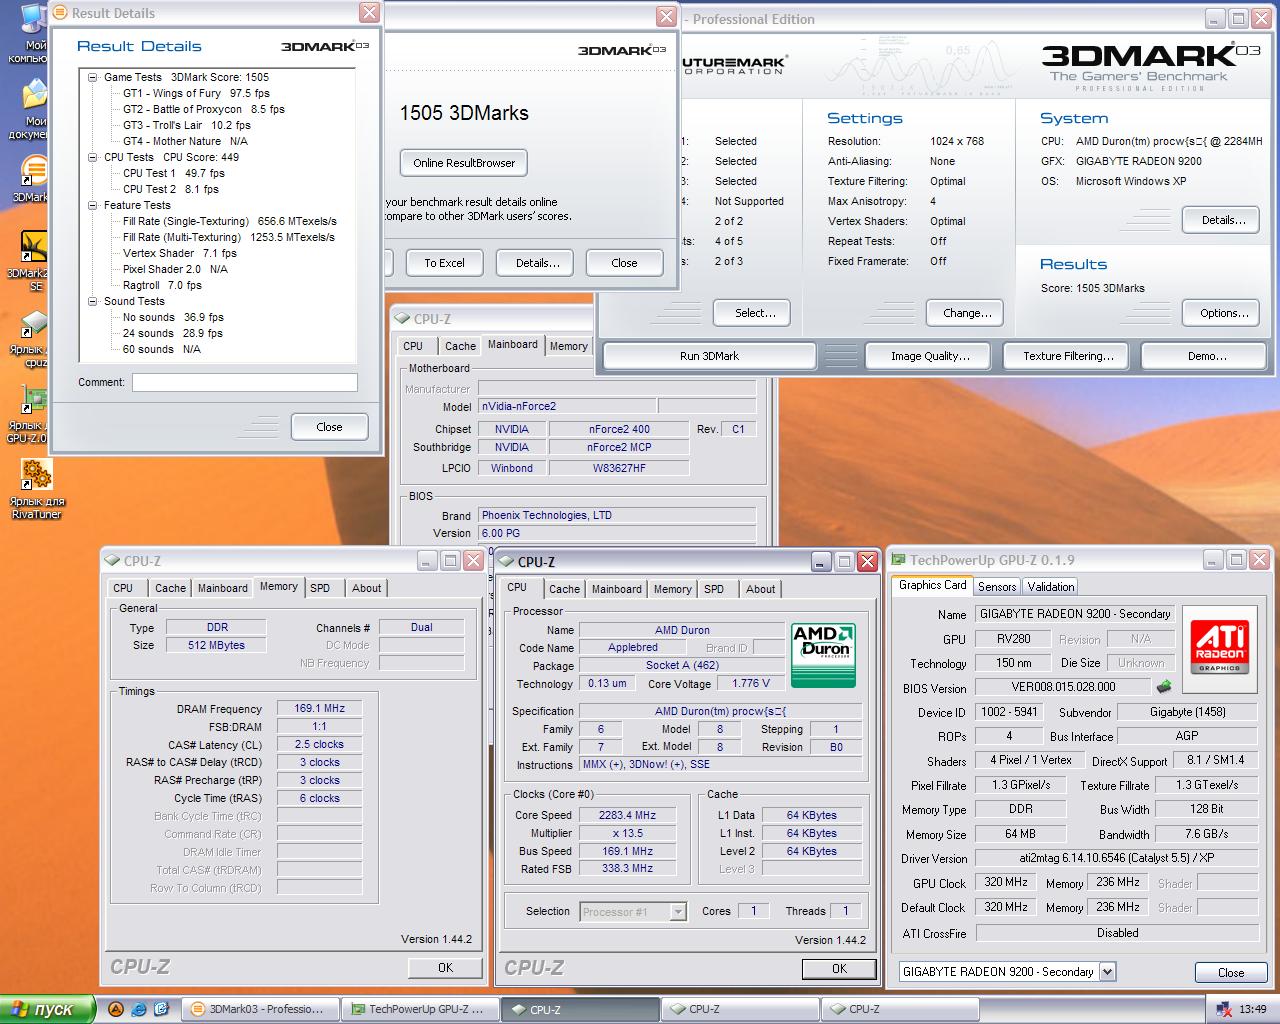The image size is (1280, 1024).
Task: Click the Texture Filtering... button
Action: pos(1068,356)
